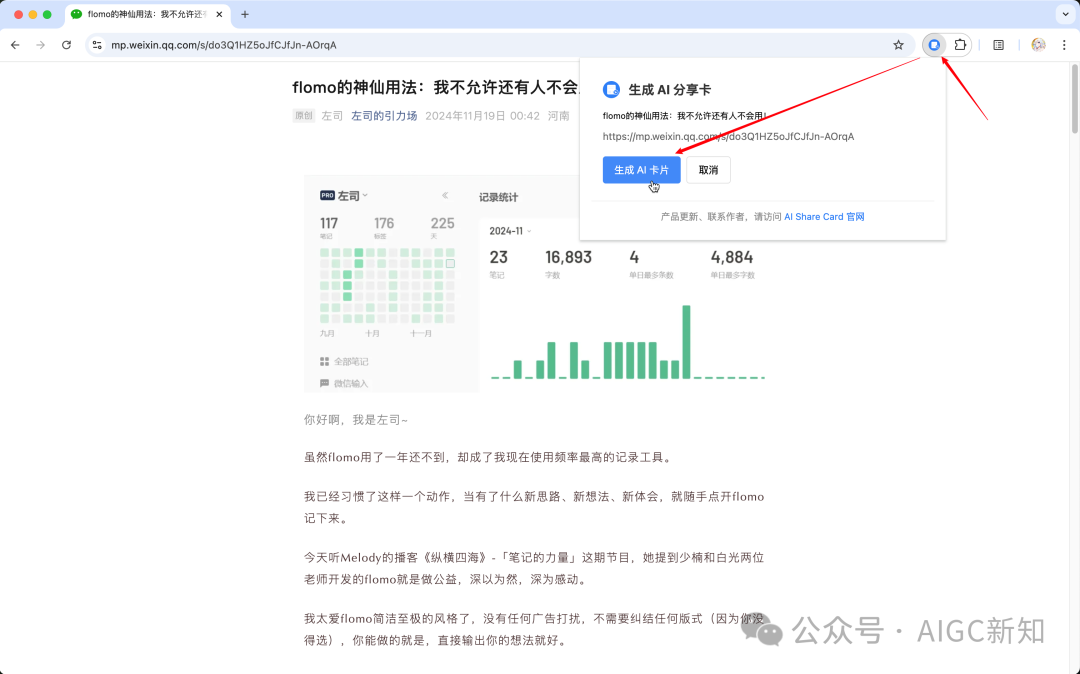Open a new tab with plus button
The width and height of the screenshot is (1080, 674).
click(245, 14)
